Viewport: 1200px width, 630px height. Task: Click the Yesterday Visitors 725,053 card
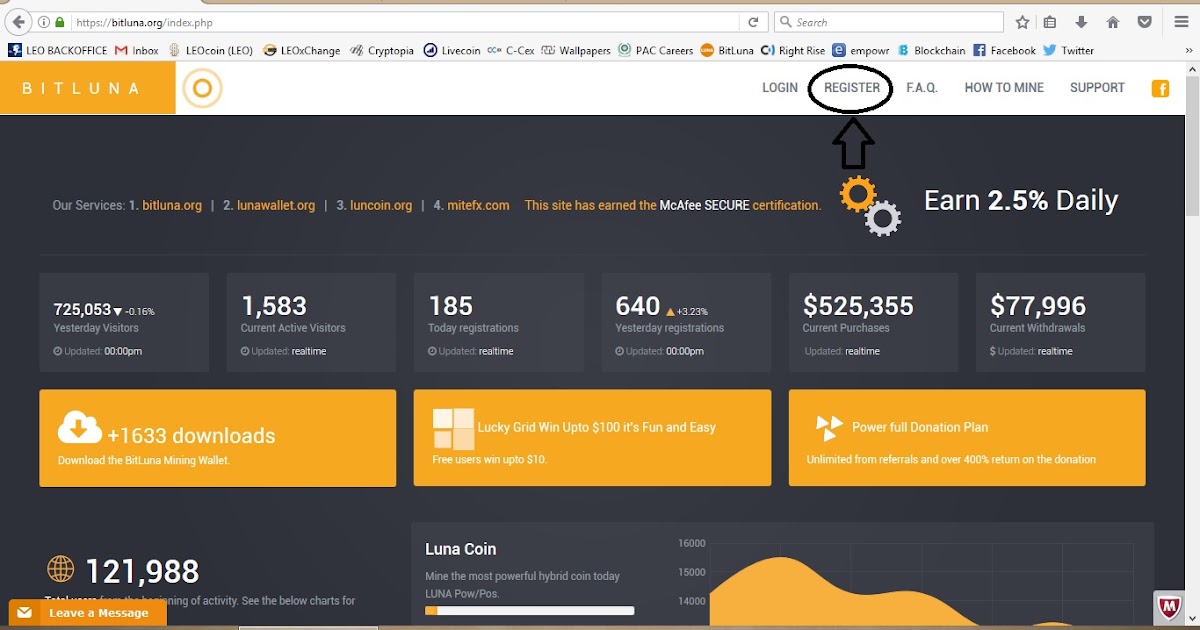[124, 322]
